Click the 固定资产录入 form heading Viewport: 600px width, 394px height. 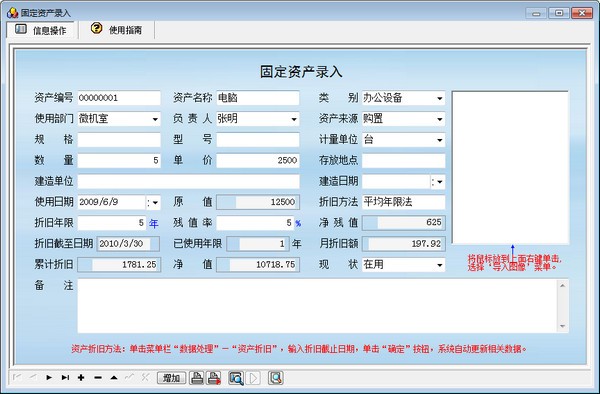[301, 72]
